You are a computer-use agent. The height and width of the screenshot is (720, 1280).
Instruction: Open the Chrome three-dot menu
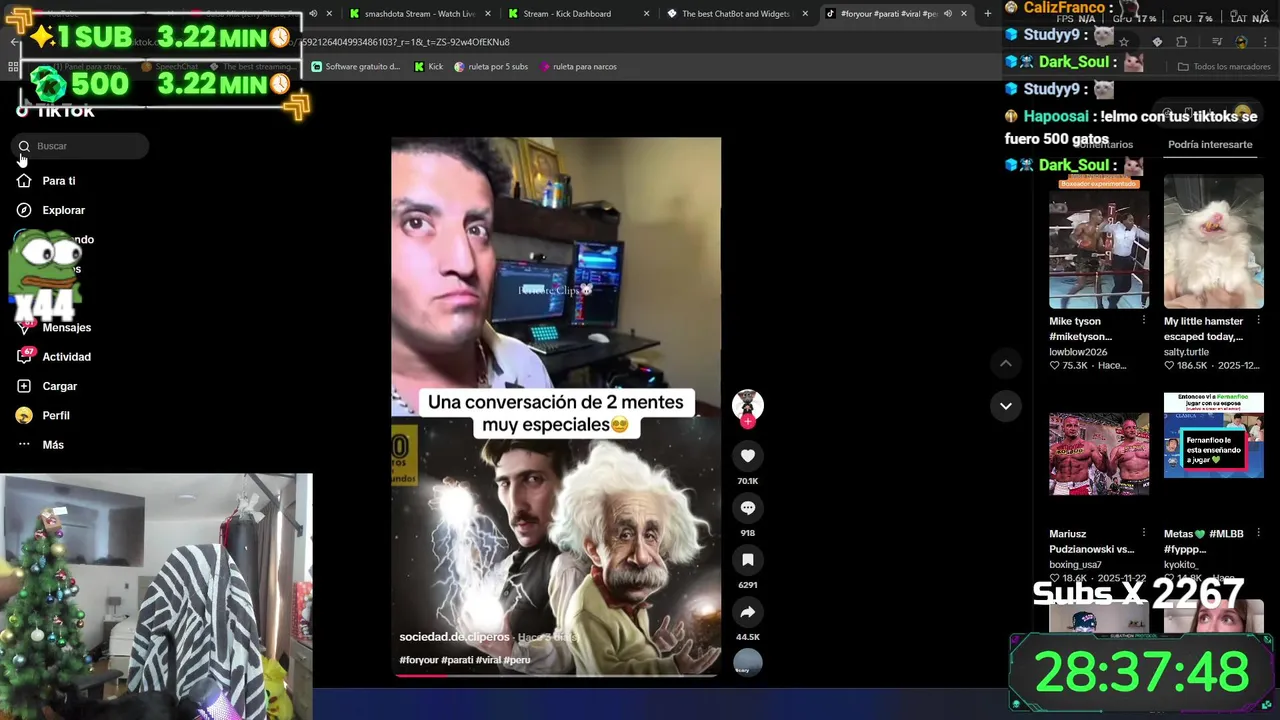(1266, 42)
